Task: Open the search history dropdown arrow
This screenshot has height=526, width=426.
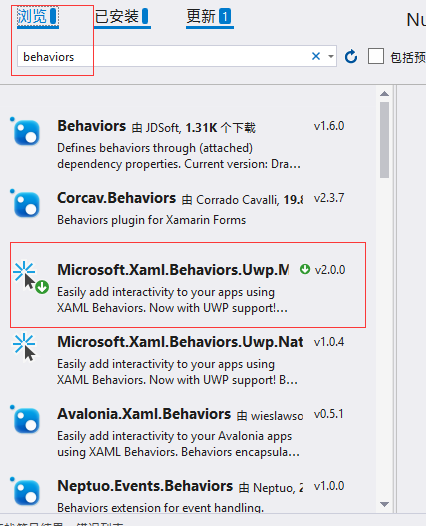Action: coord(331,56)
